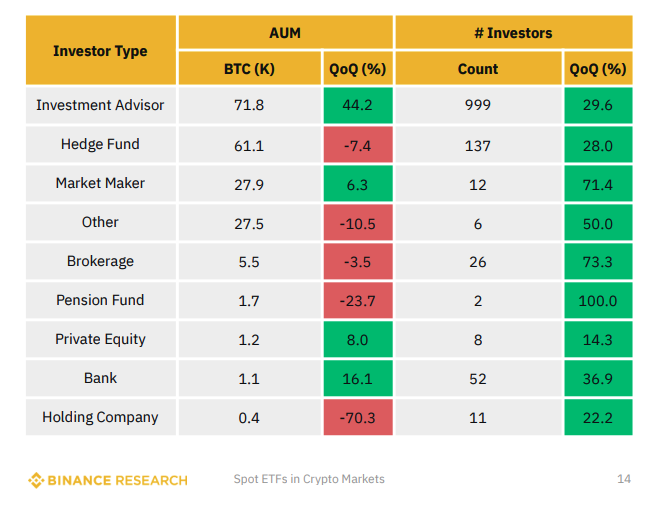
Task: Click the Count column subheader
Action: (x=478, y=69)
